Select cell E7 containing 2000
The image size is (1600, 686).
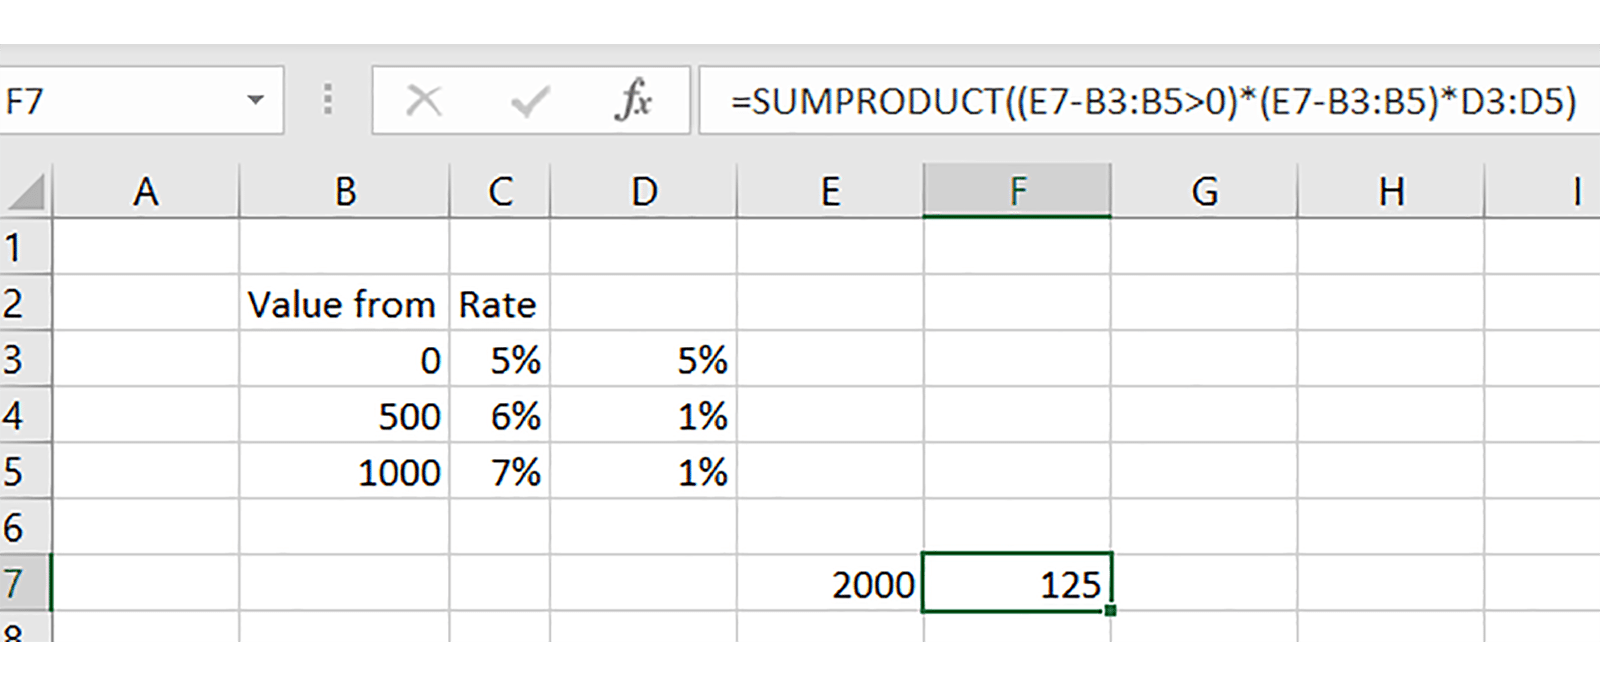coord(830,584)
